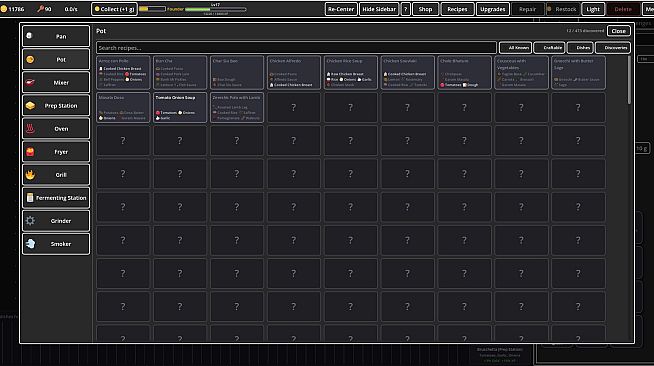Switch to Light theme
This screenshot has height=366, width=654.
pyautogui.click(x=593, y=9)
